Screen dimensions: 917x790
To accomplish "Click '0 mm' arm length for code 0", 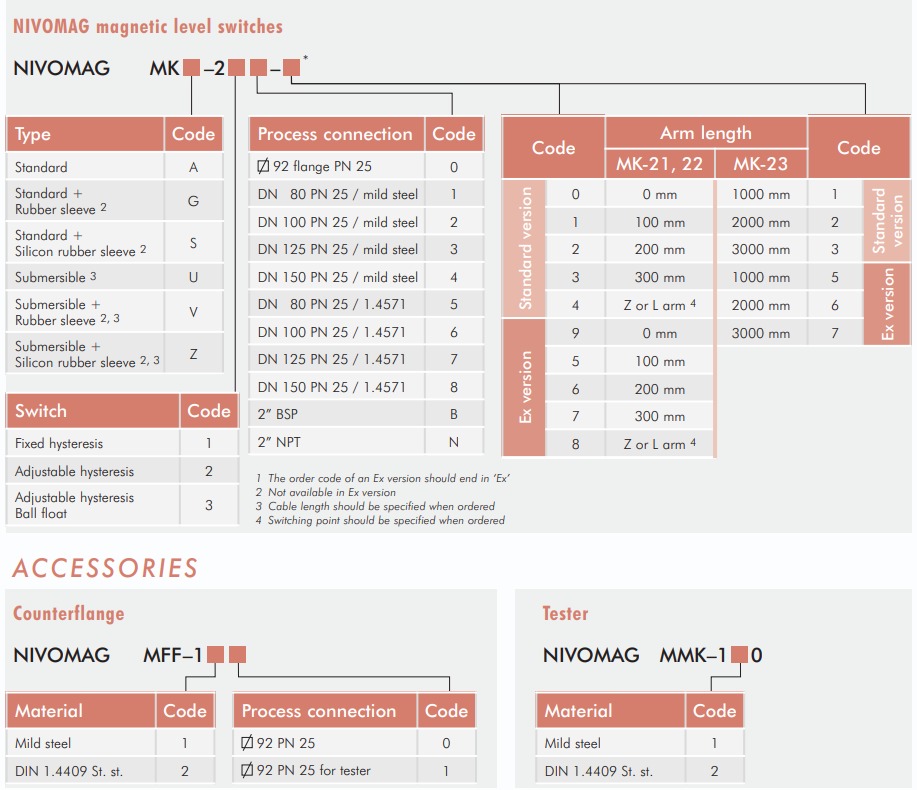I will [660, 194].
